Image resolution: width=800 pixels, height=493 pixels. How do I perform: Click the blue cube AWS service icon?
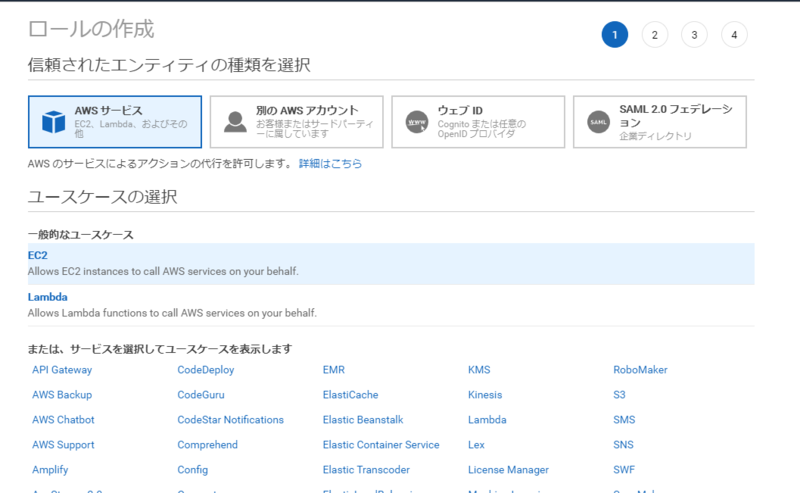tap(54, 122)
